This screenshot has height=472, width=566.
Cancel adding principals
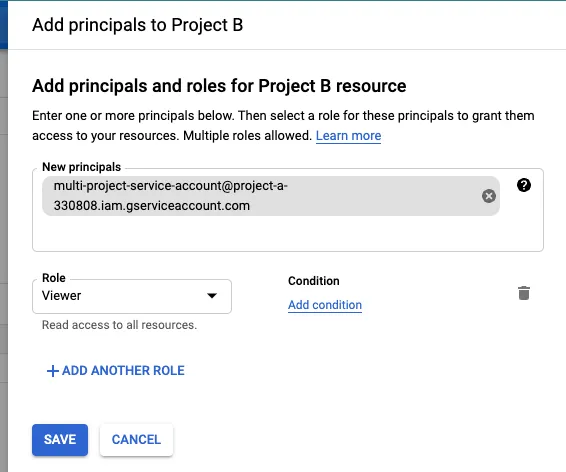[x=136, y=440]
